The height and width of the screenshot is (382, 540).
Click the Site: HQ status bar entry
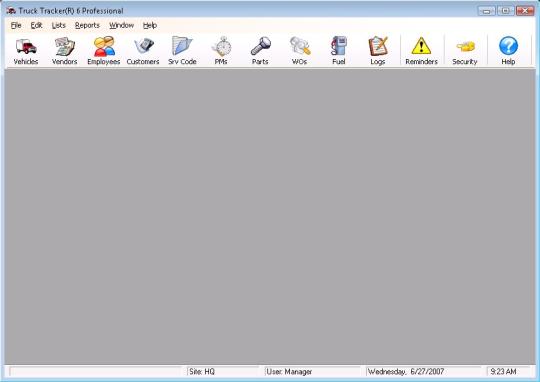click(202, 372)
